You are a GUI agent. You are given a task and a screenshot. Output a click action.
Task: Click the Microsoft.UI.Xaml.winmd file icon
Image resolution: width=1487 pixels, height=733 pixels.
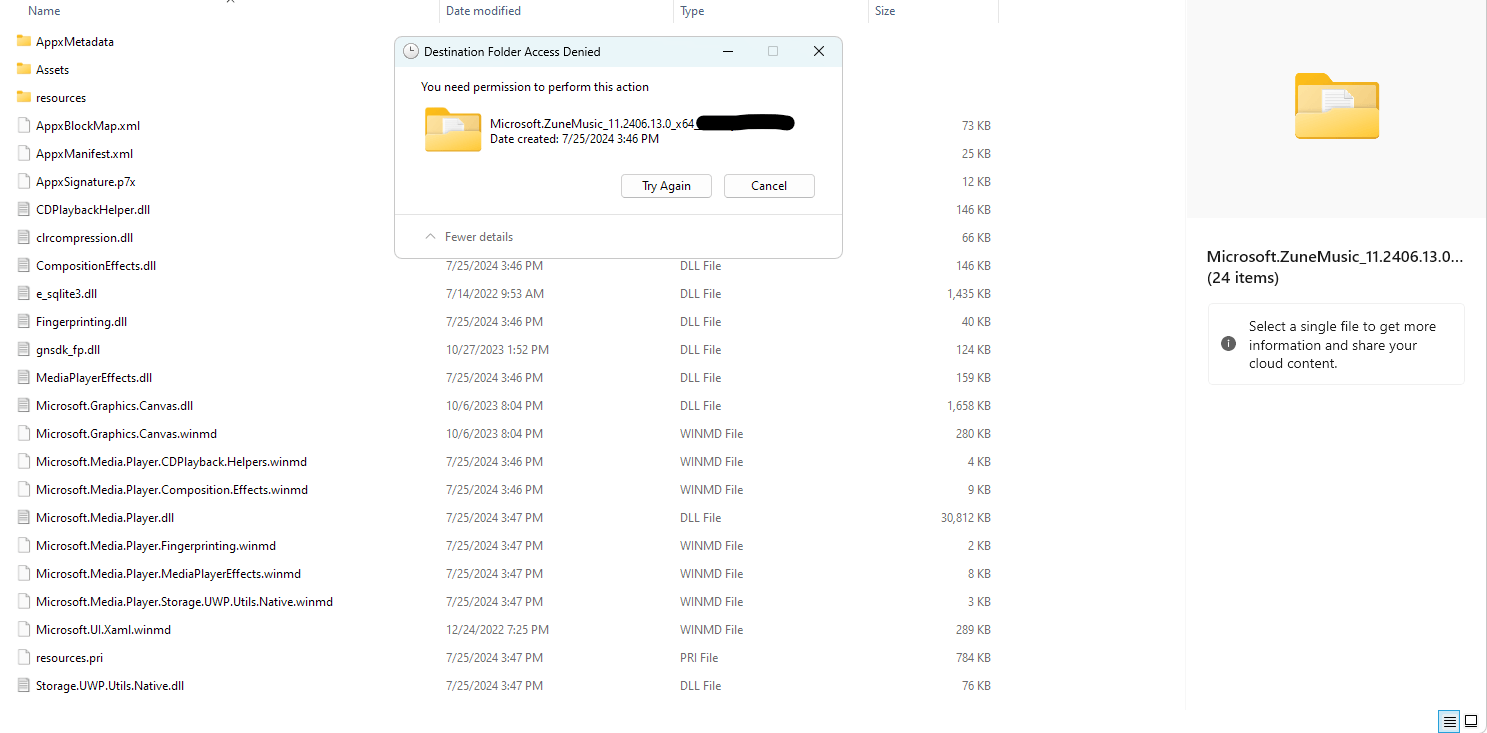[24, 629]
